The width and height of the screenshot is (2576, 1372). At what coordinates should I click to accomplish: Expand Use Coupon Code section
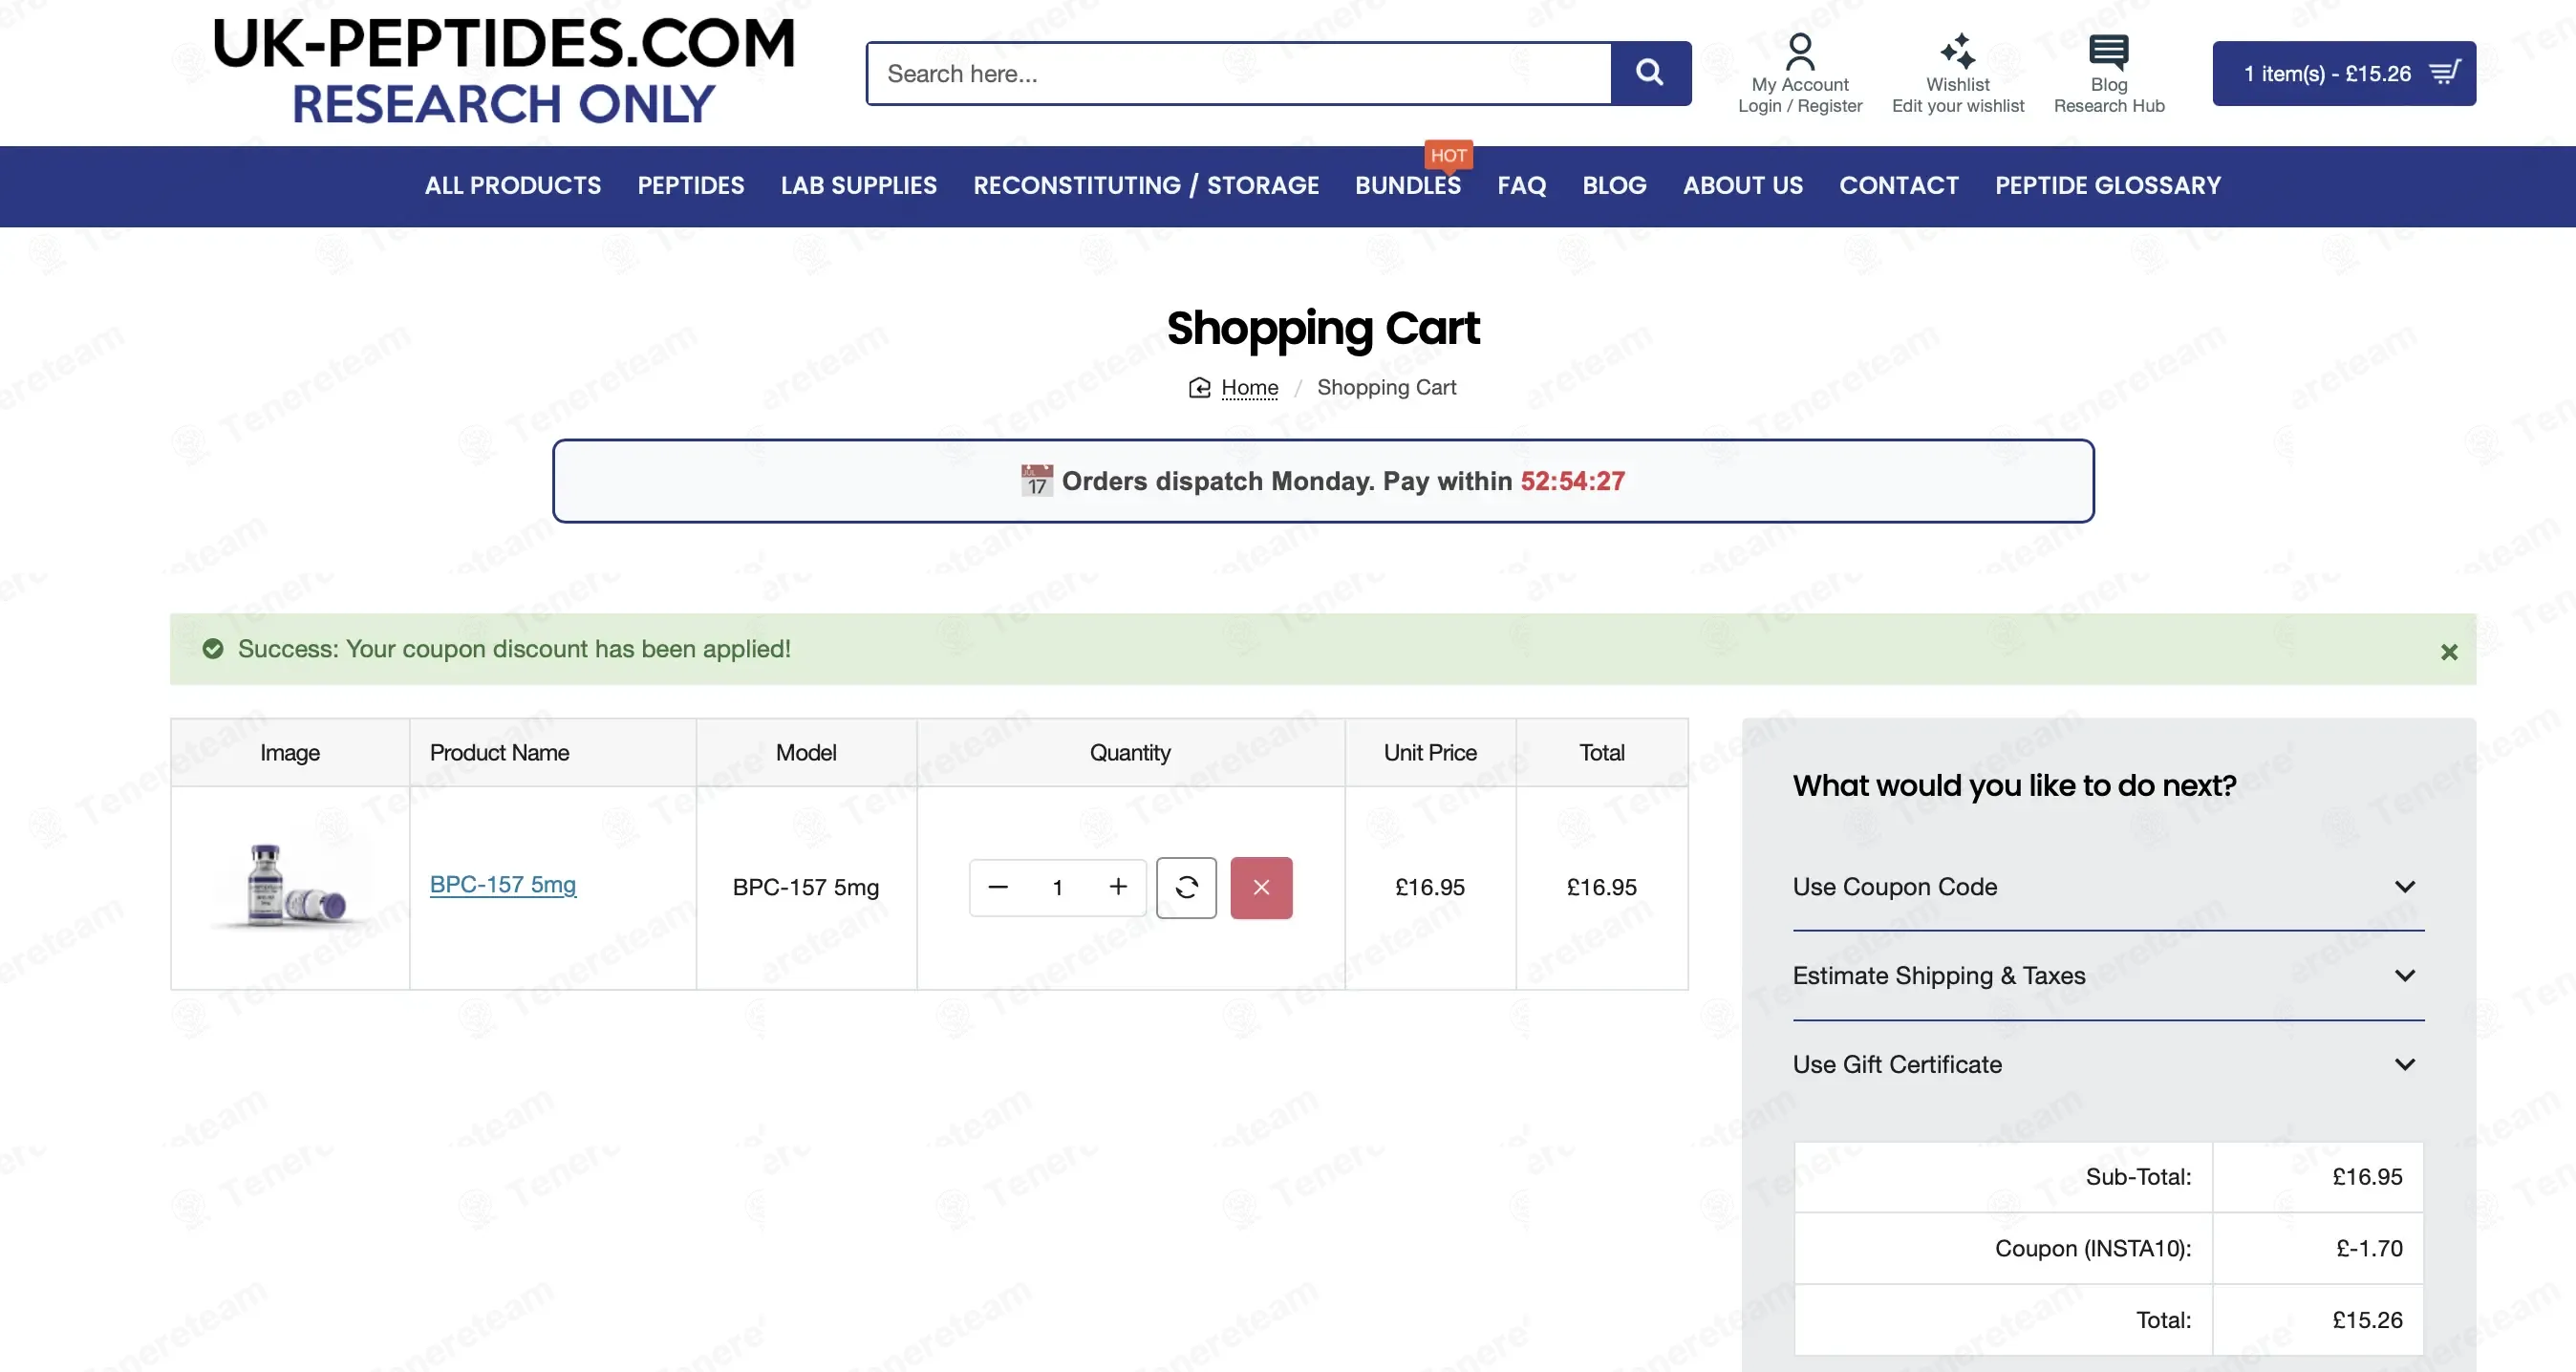point(2107,887)
